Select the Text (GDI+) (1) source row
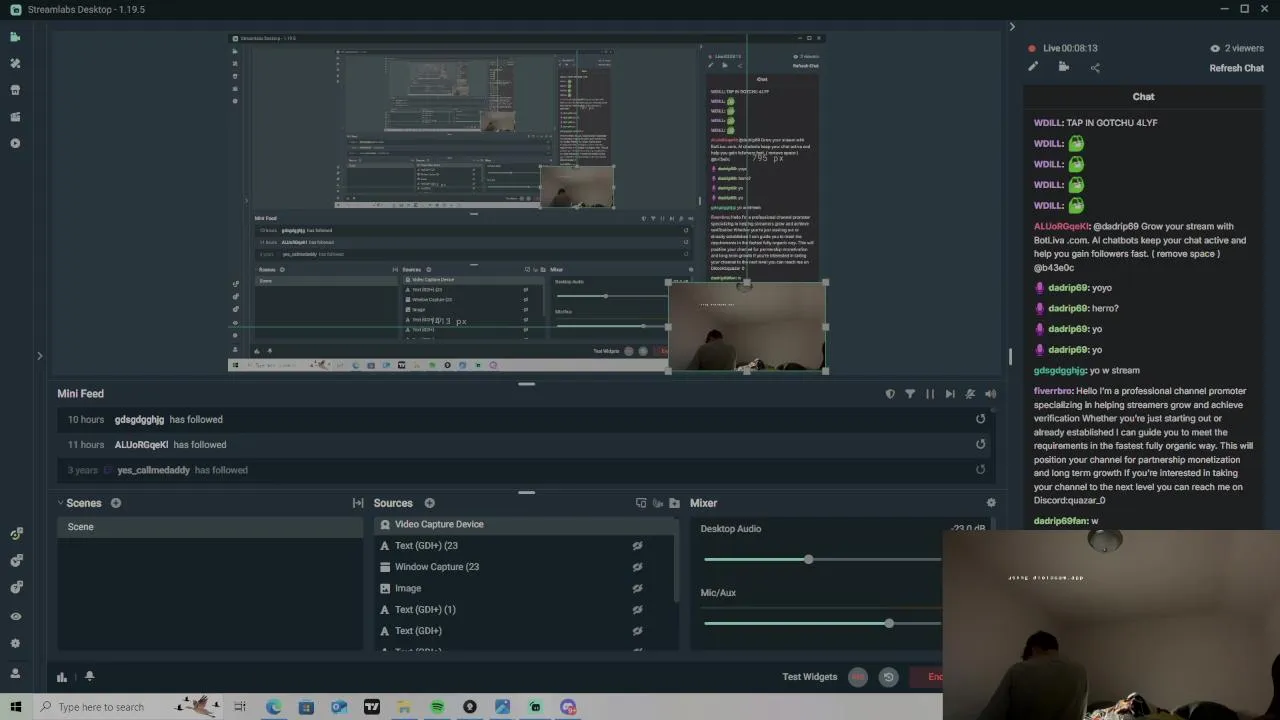Image resolution: width=1280 pixels, height=720 pixels. pyautogui.click(x=525, y=610)
